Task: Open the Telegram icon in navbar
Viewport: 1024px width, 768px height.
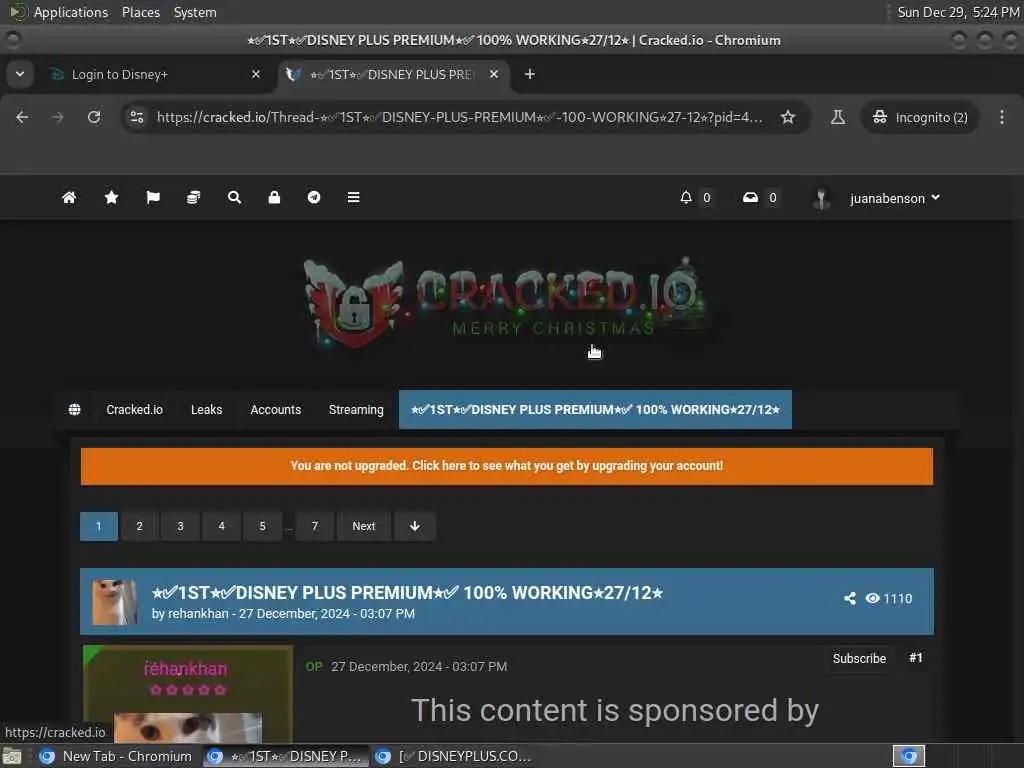Action: (314, 197)
